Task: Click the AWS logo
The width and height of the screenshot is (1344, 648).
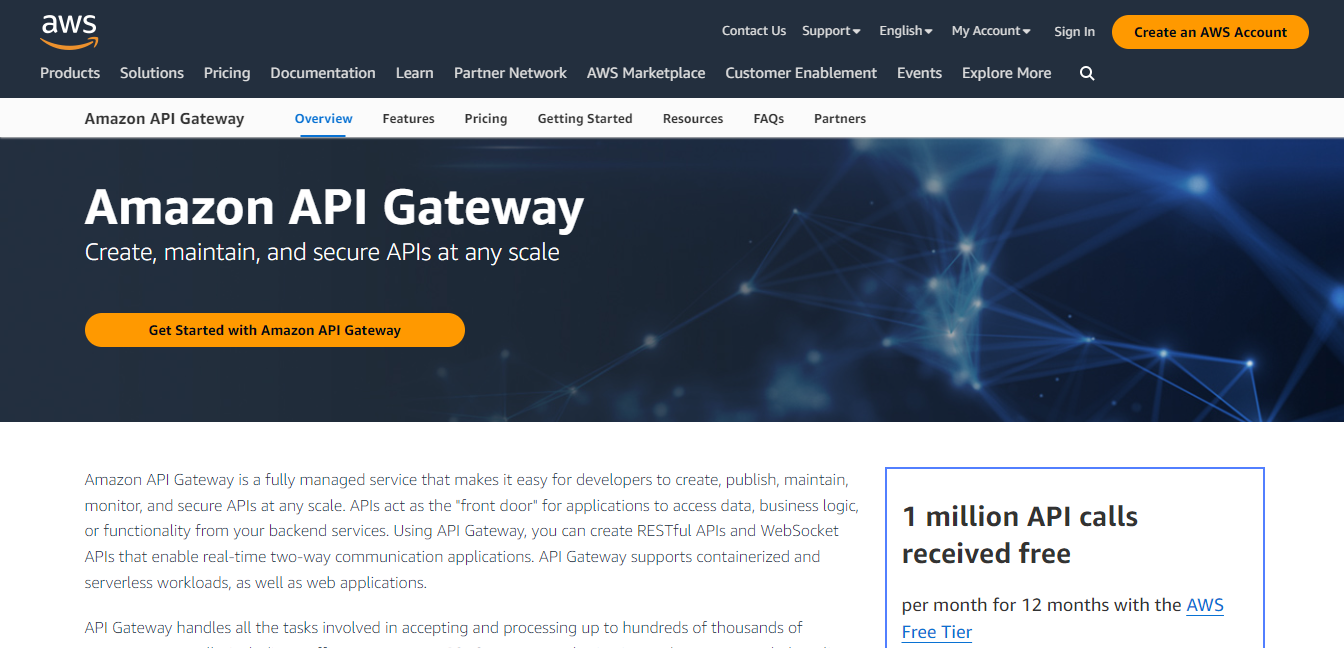Action: [69, 31]
